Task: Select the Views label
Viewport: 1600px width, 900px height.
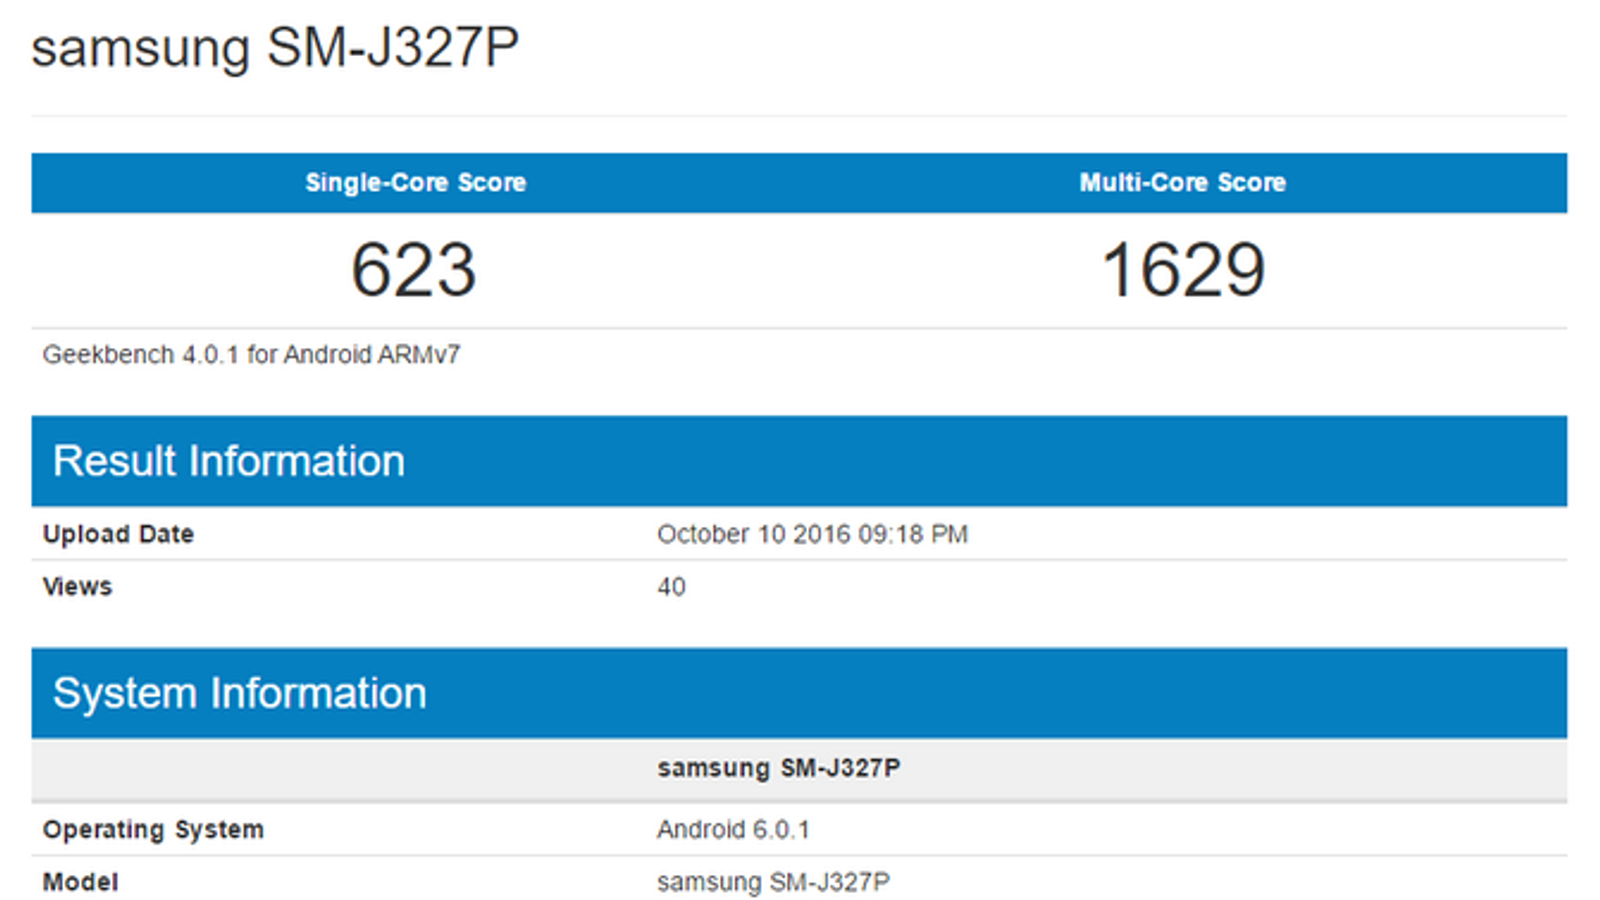Action: (77, 586)
